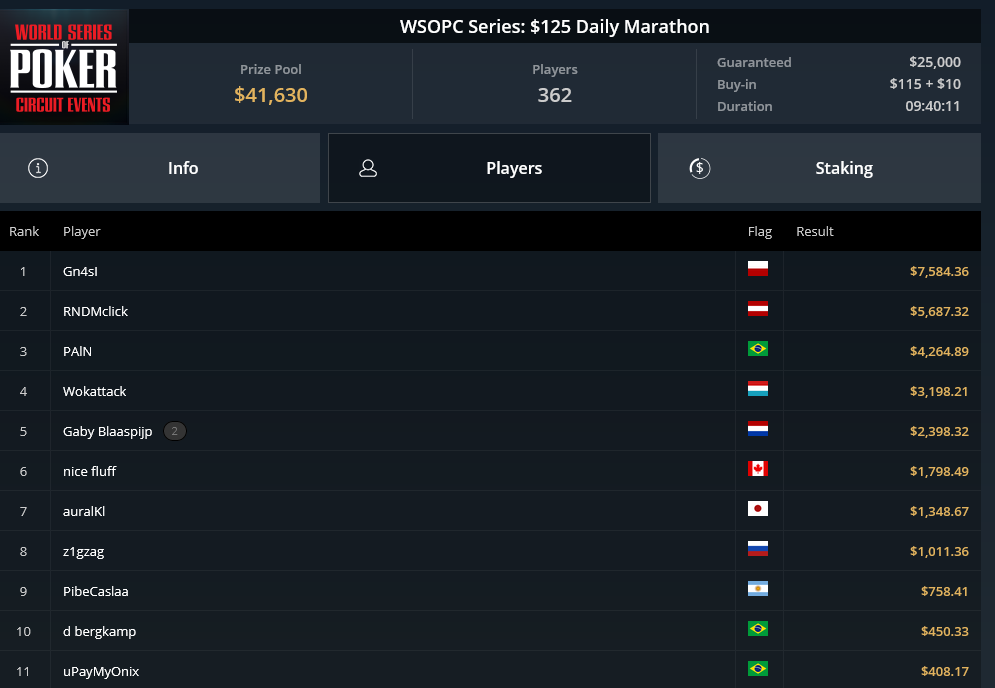Click the Rank column header
The width and height of the screenshot is (995, 688).
(24, 232)
